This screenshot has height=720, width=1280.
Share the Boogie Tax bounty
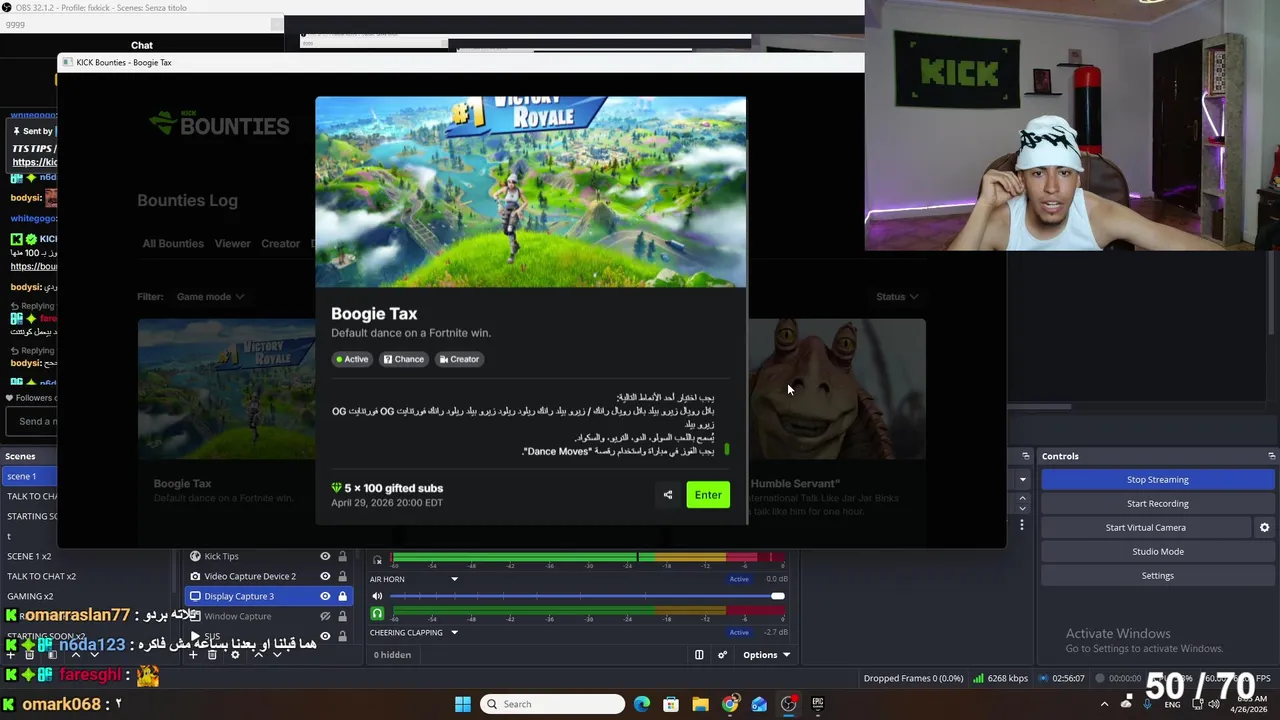(668, 495)
